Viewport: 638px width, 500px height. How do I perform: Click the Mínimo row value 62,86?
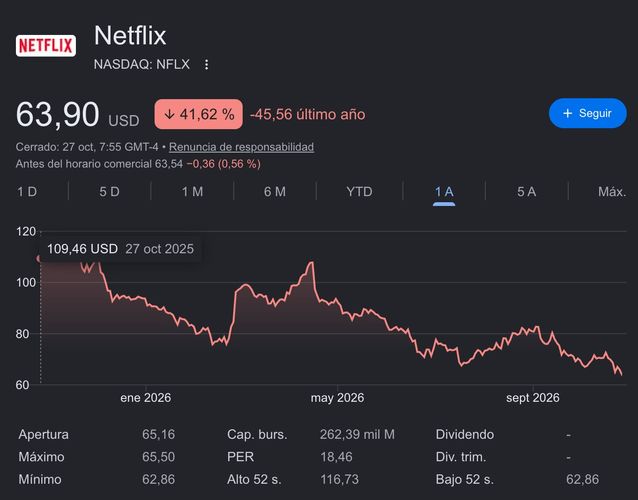158,479
